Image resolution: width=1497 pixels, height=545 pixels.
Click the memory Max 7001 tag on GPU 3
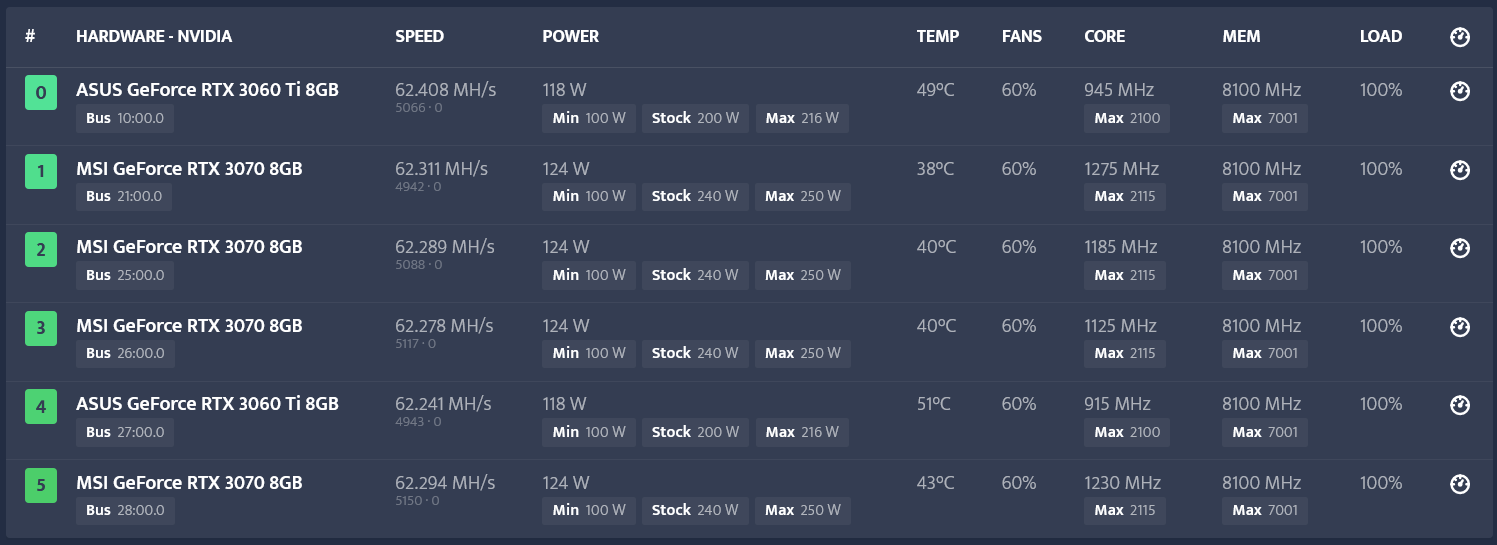(x=1265, y=353)
